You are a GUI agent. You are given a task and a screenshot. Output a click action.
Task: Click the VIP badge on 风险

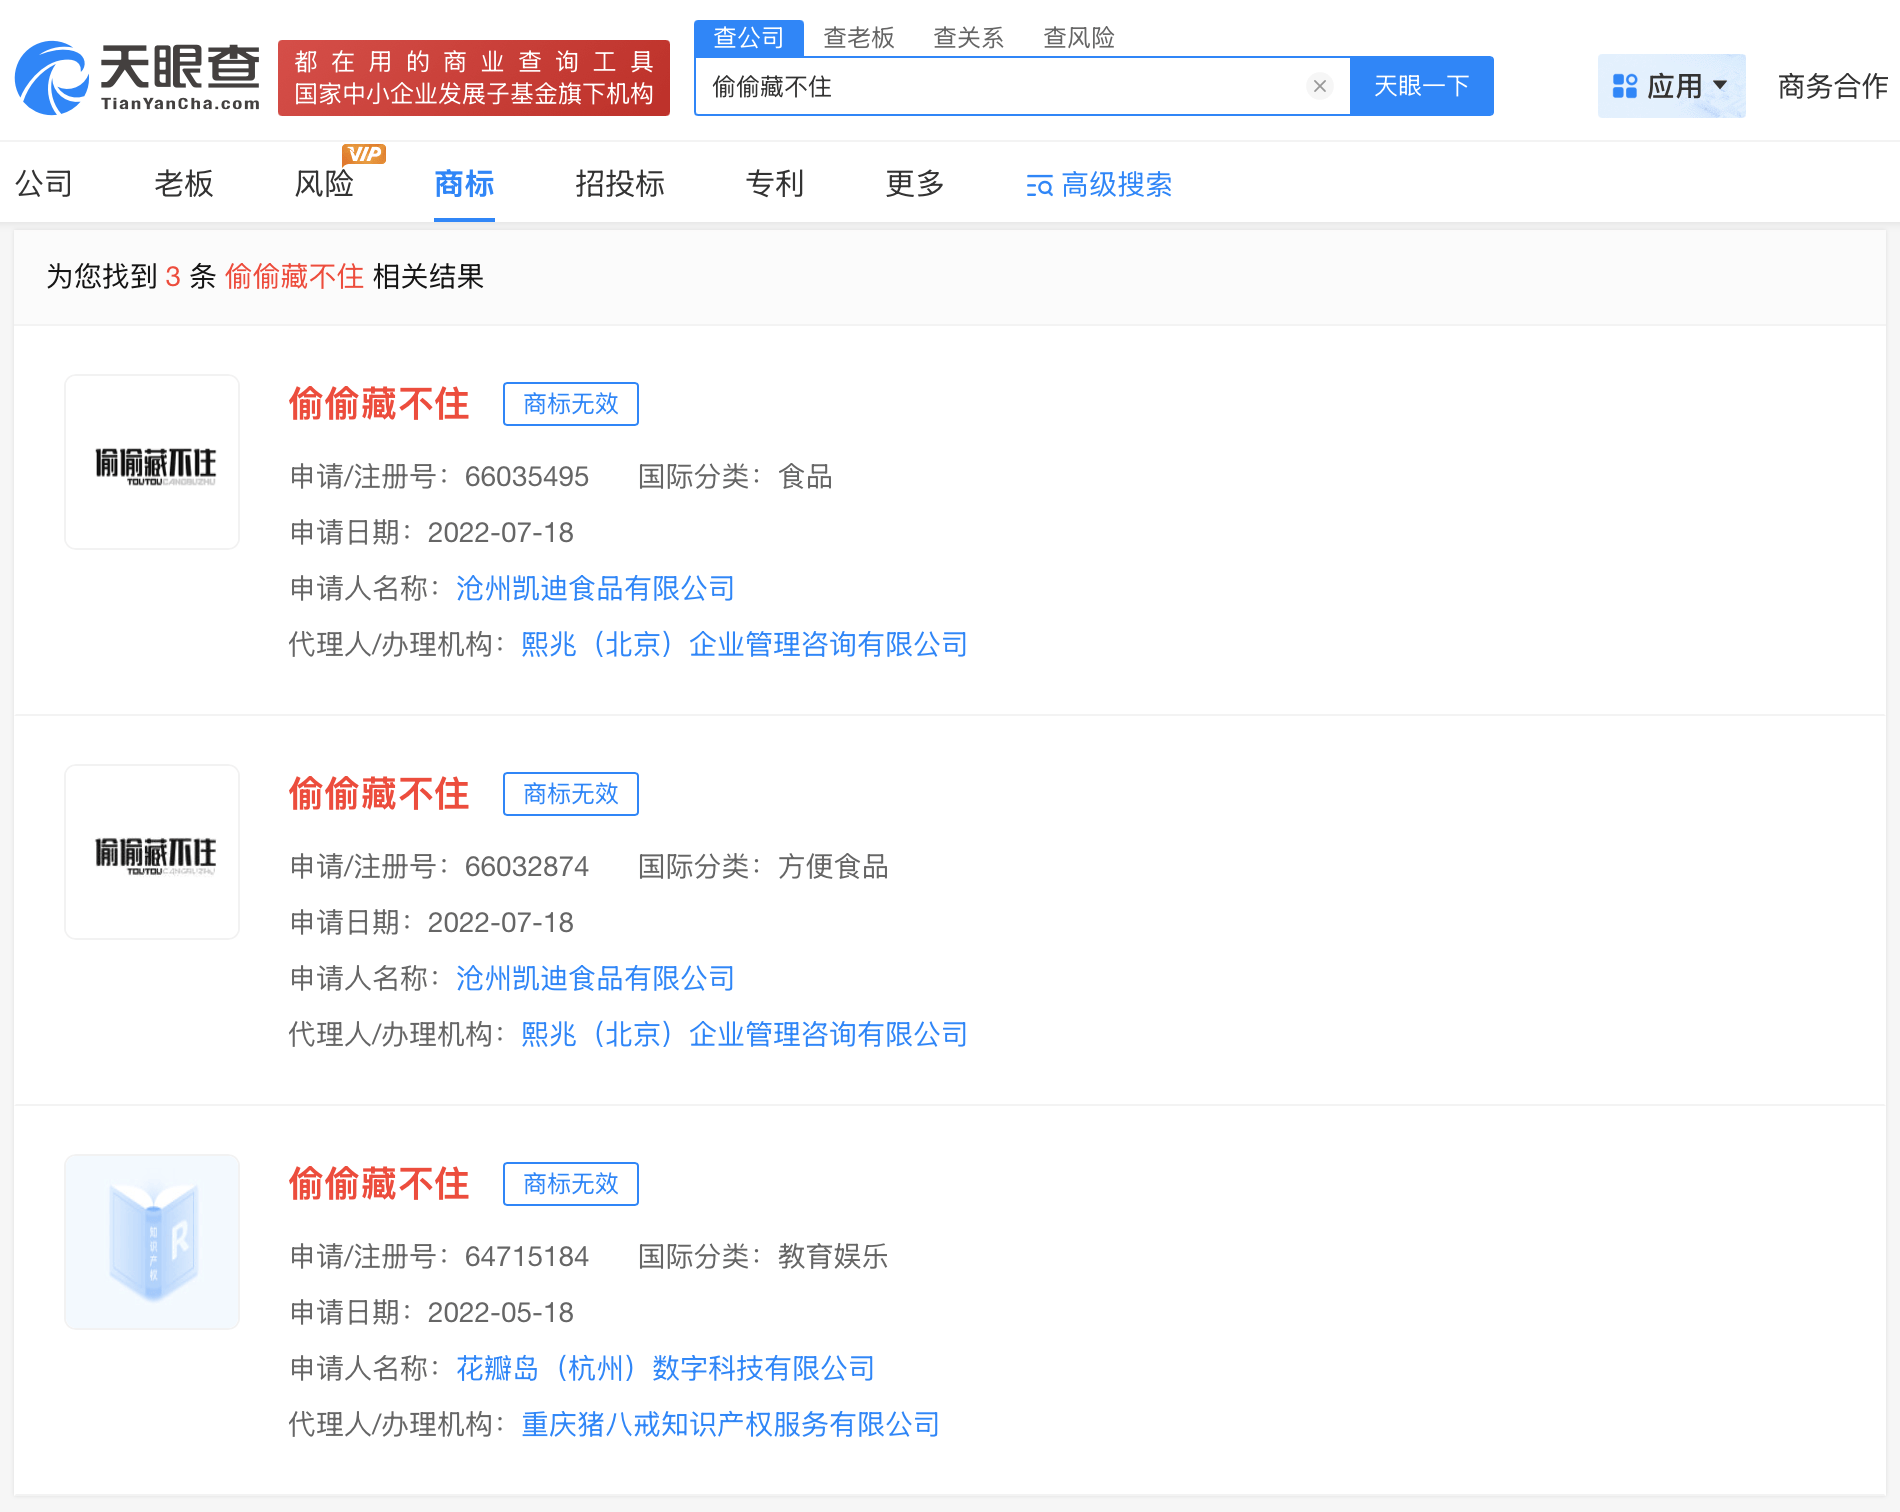[364, 154]
